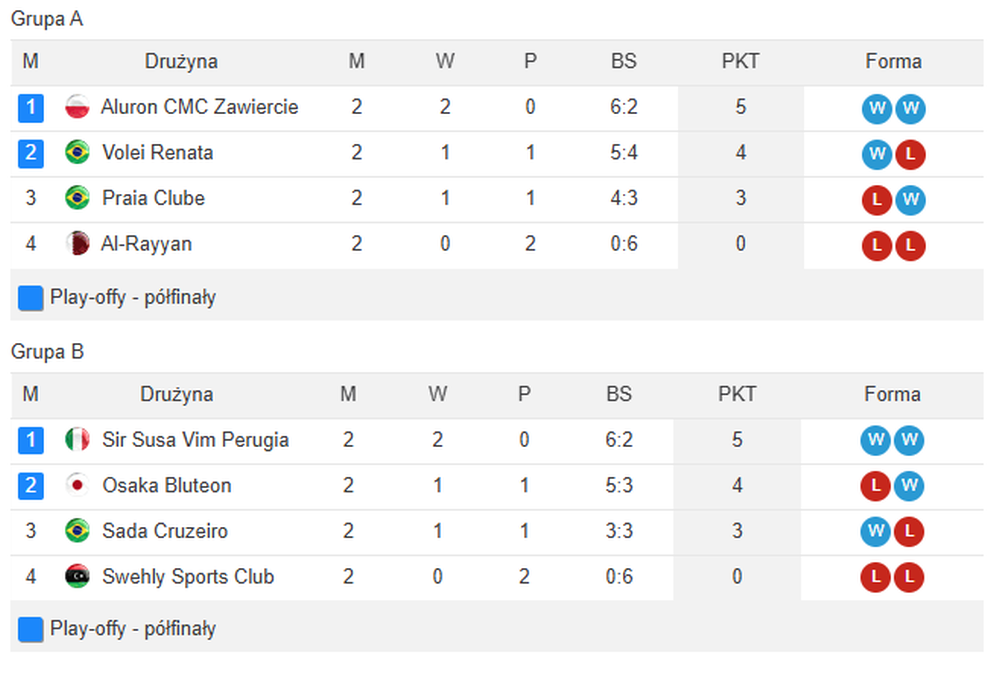Click the Libya flag next to Swehly Sports Club
The image size is (993, 675).
click(77, 577)
